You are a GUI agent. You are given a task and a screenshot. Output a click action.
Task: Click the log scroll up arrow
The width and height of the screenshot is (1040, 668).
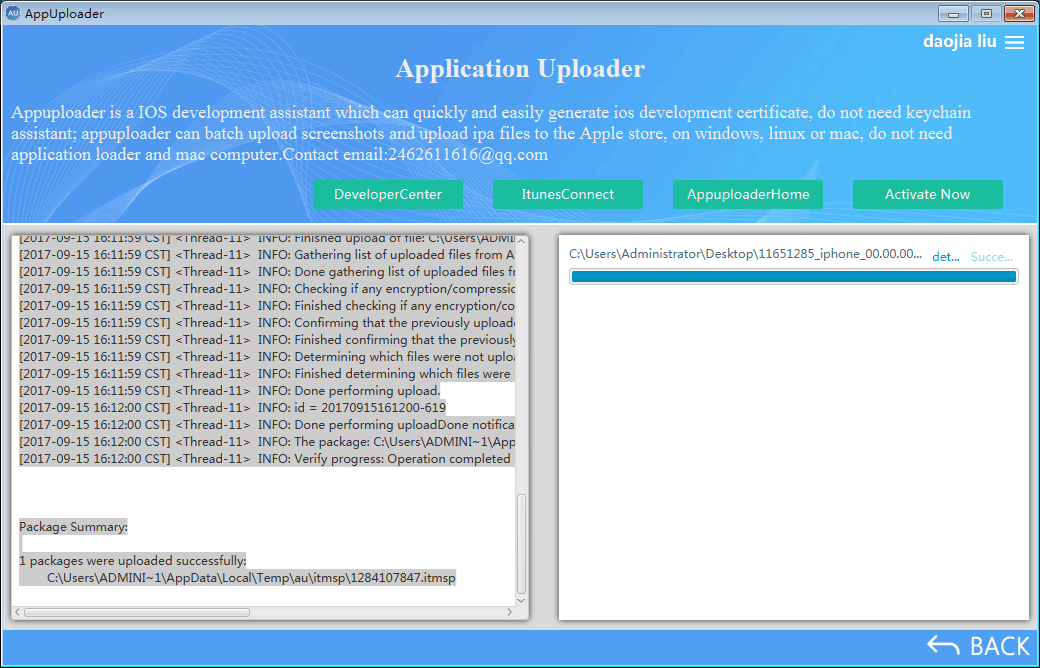pyautogui.click(x=521, y=241)
